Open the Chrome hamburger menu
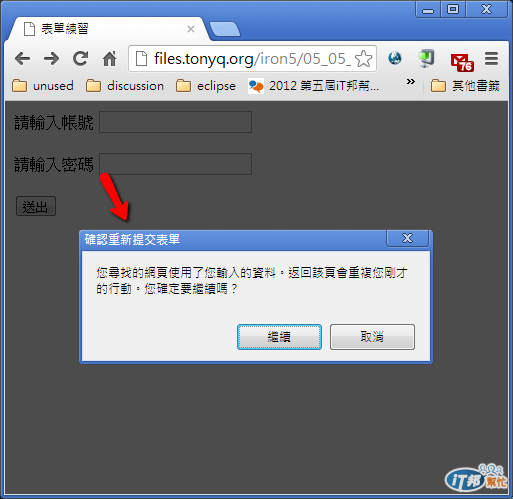513x499 pixels. pos(491,59)
